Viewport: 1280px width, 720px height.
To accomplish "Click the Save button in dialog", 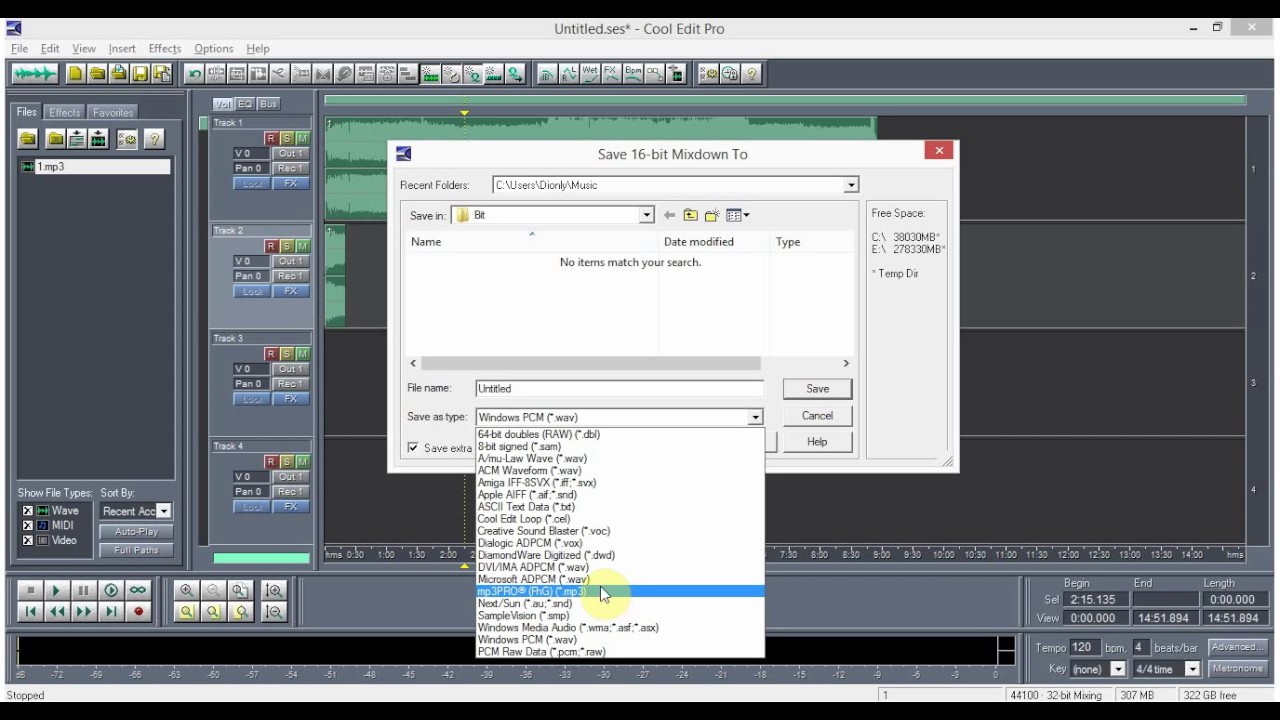I will 817,389.
